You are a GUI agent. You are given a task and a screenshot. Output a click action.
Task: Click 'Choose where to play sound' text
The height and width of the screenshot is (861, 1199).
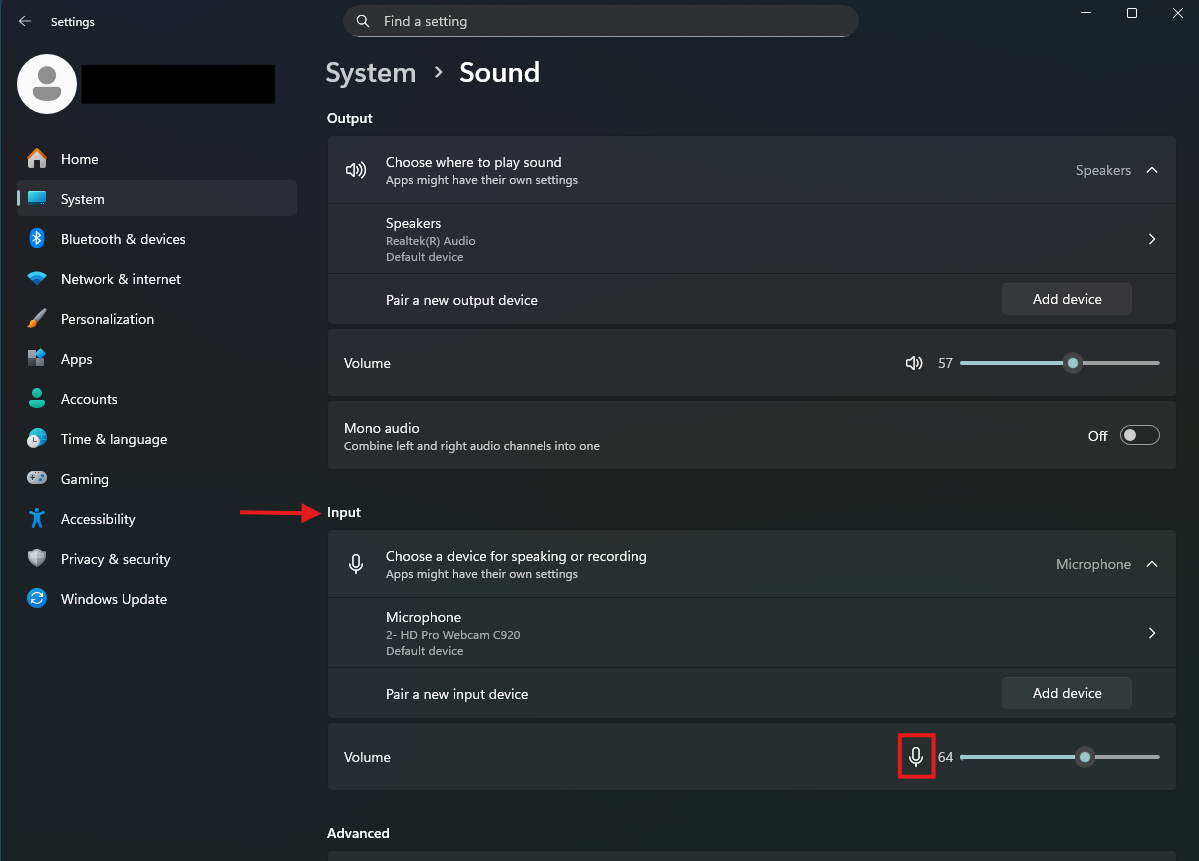[473, 162]
